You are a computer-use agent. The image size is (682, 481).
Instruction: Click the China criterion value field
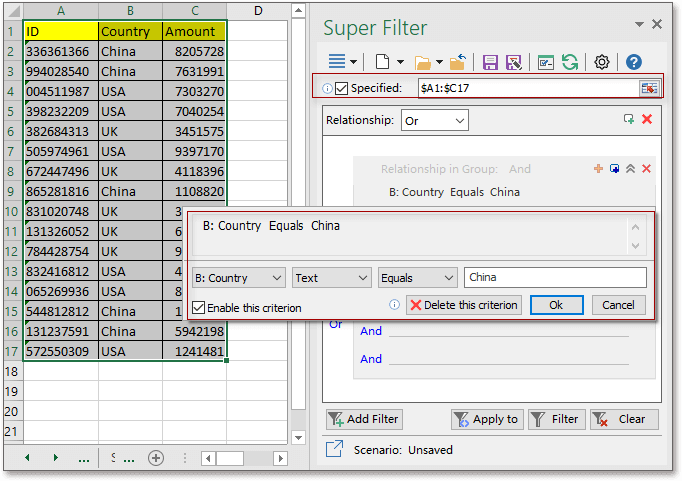tap(555, 278)
